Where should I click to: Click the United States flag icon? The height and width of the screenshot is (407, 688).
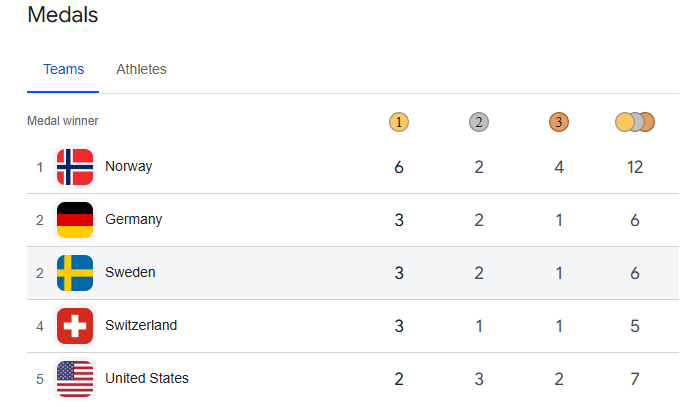click(75, 379)
